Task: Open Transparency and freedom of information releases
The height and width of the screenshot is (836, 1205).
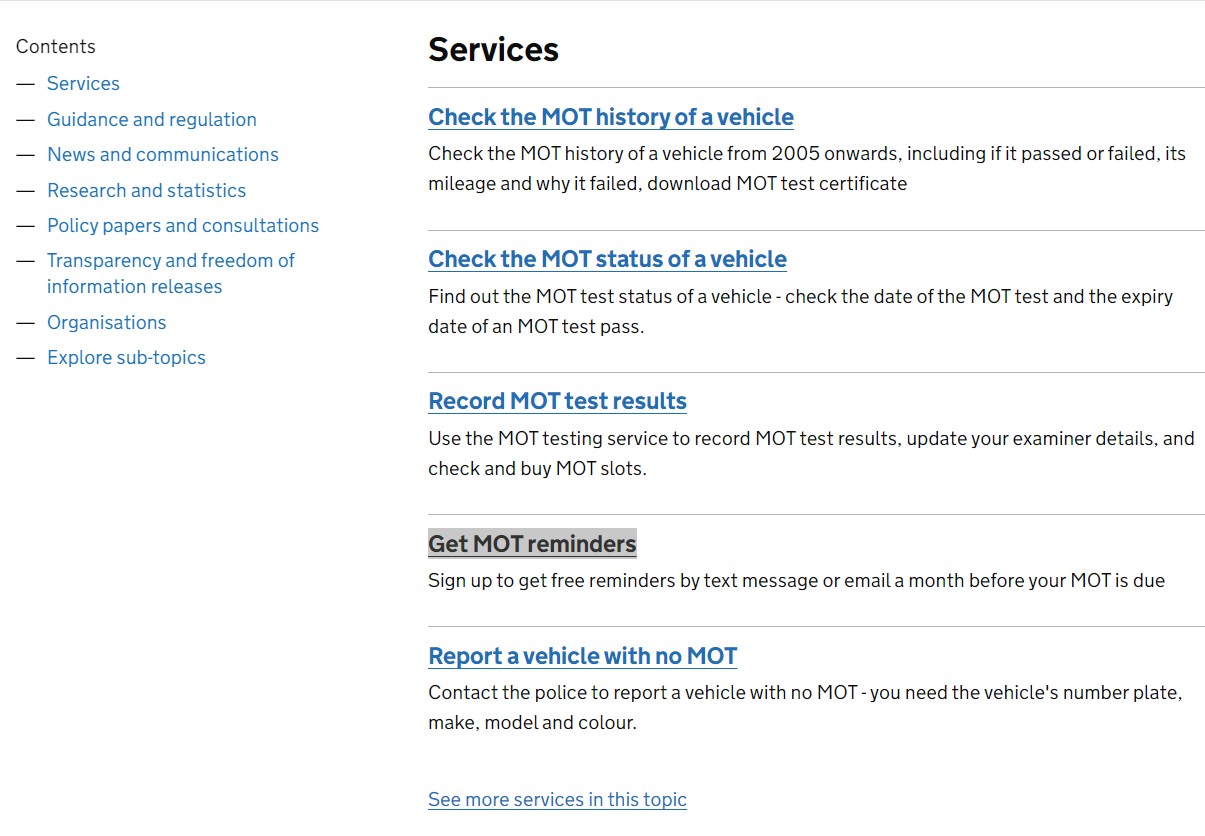Action: (171, 274)
